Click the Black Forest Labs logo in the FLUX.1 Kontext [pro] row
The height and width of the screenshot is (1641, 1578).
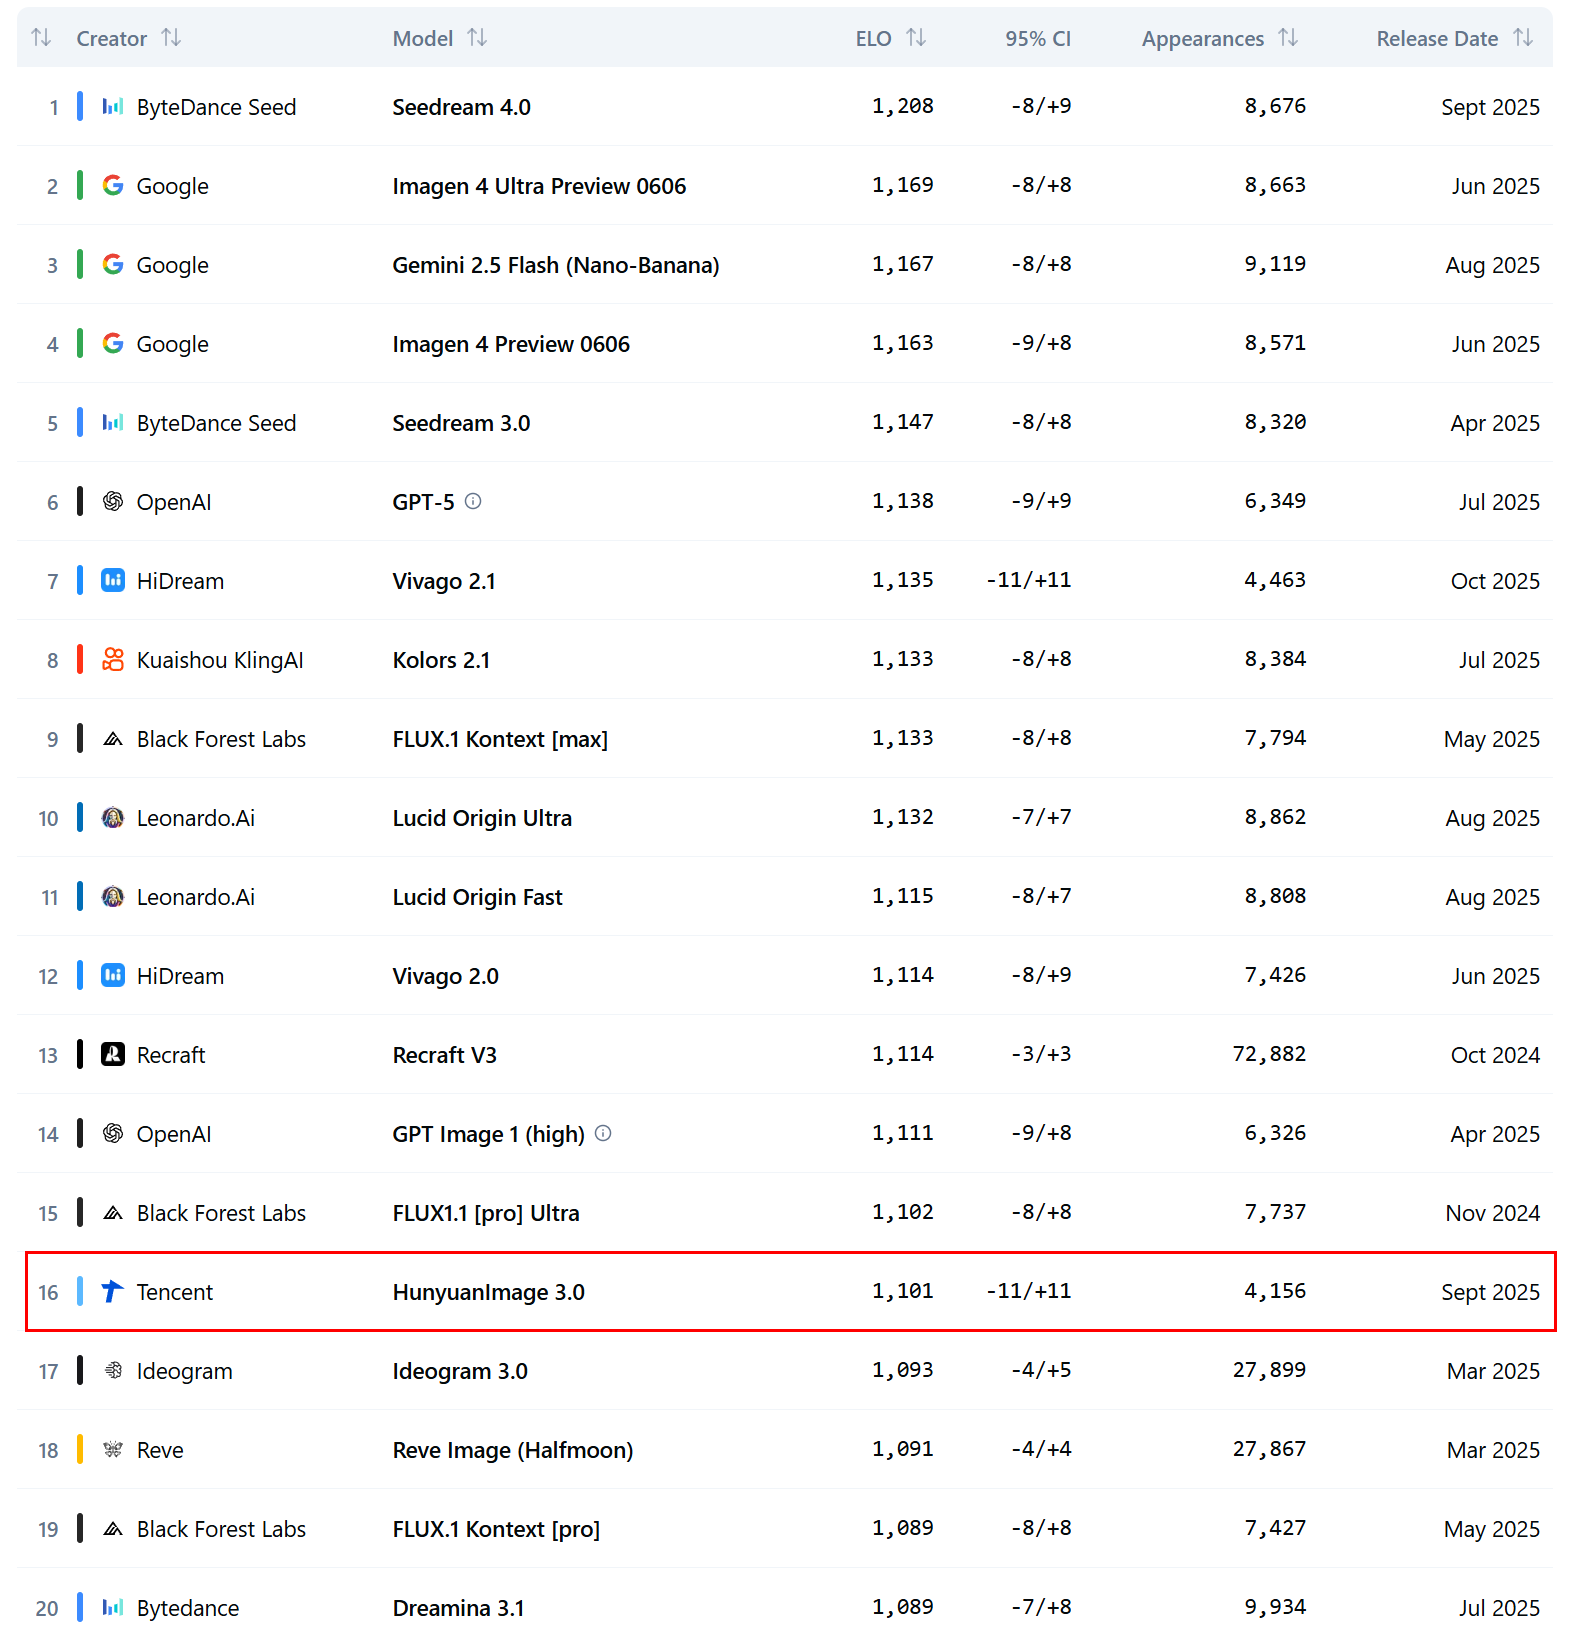[113, 1529]
